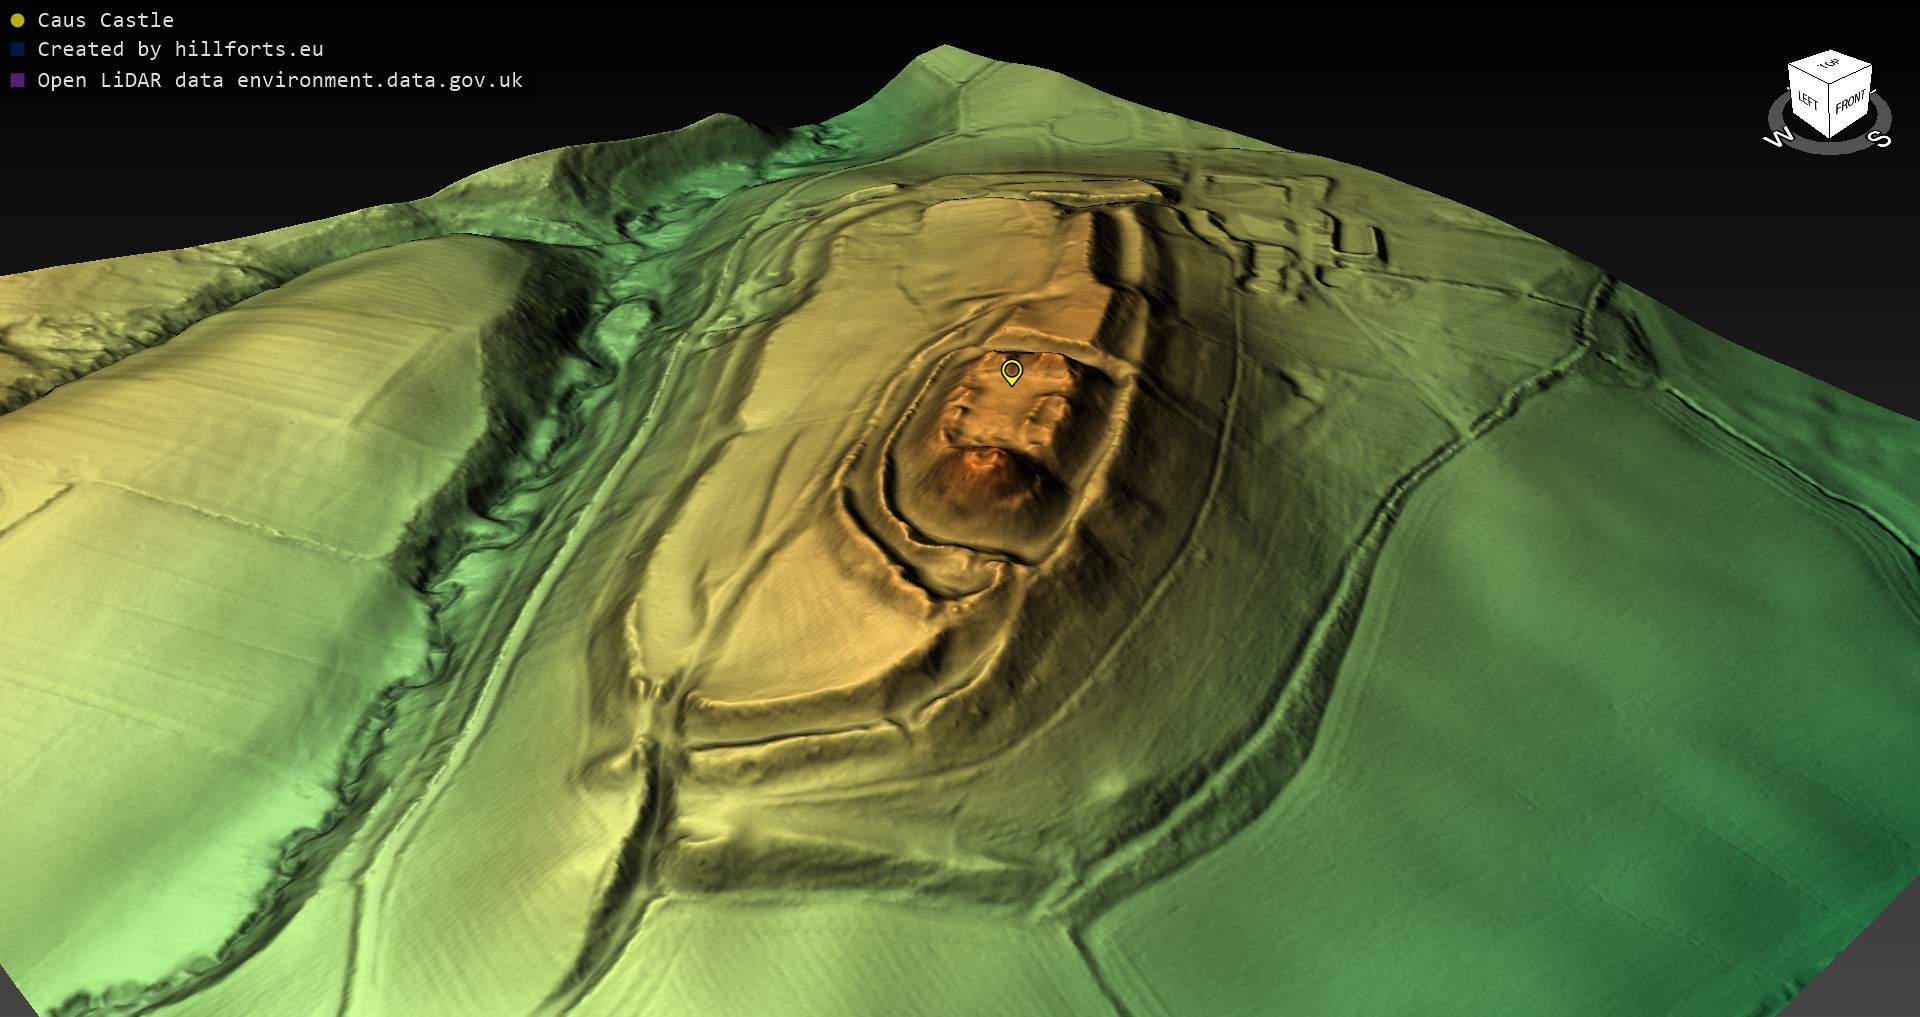Select the FRONT face of the view cube
This screenshot has width=1920, height=1017.
tap(1850, 102)
